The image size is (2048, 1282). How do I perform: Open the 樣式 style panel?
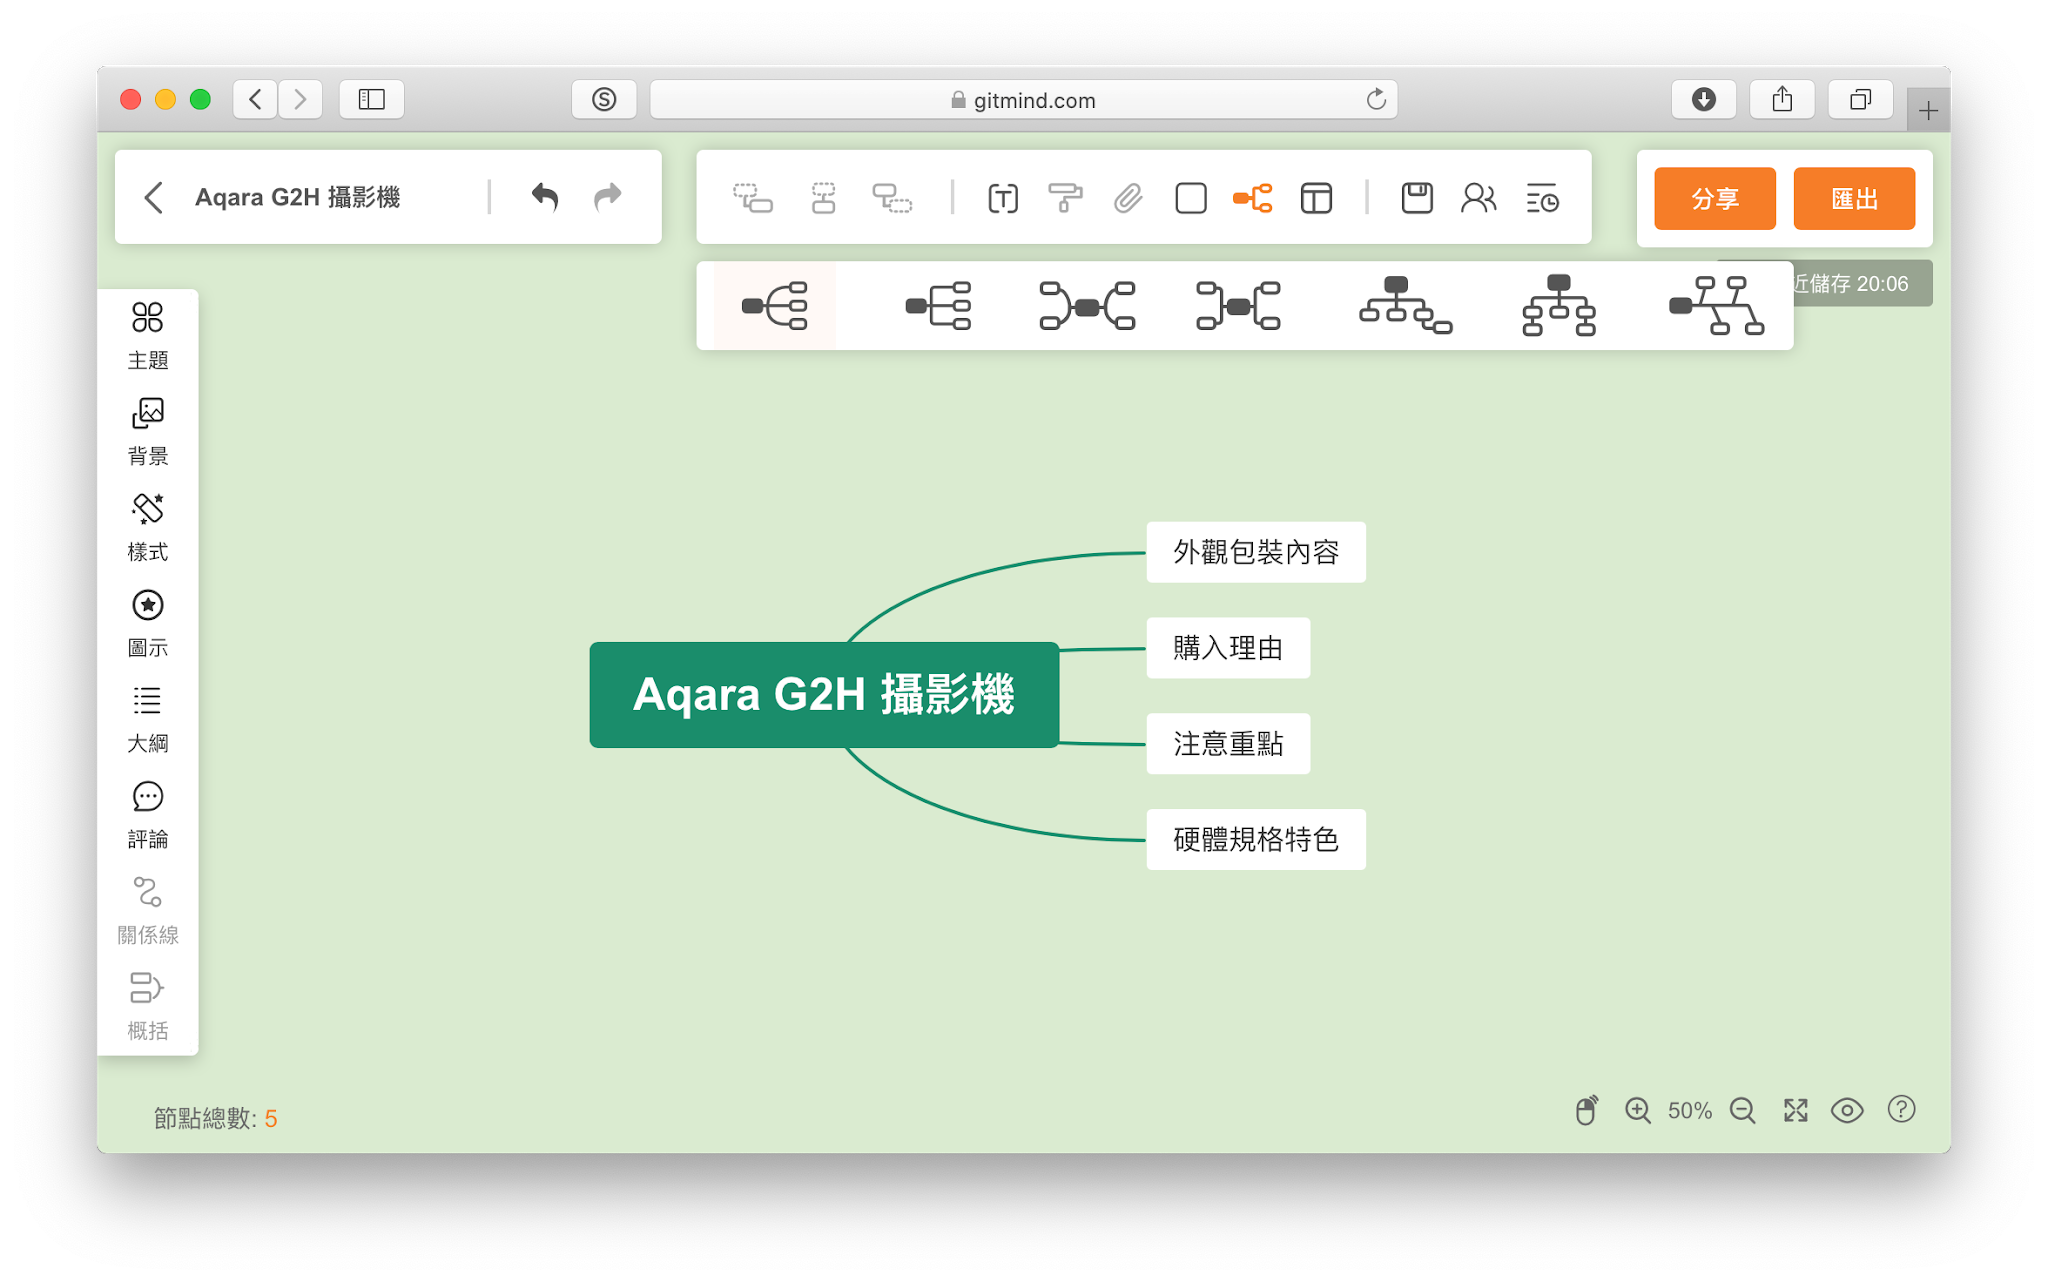[147, 528]
